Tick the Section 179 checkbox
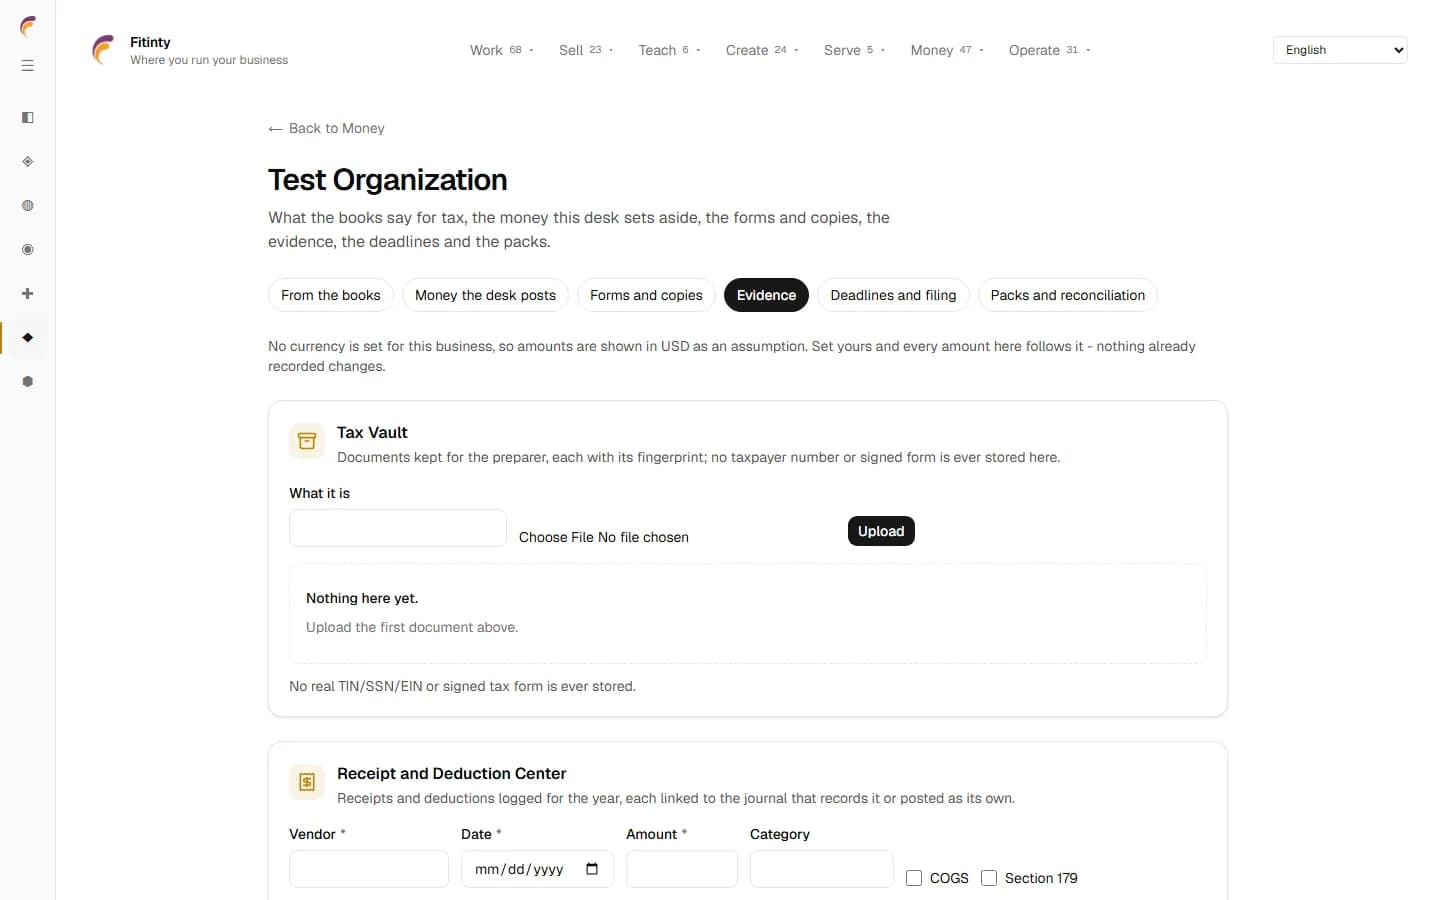The width and height of the screenshot is (1440, 900). [989, 878]
